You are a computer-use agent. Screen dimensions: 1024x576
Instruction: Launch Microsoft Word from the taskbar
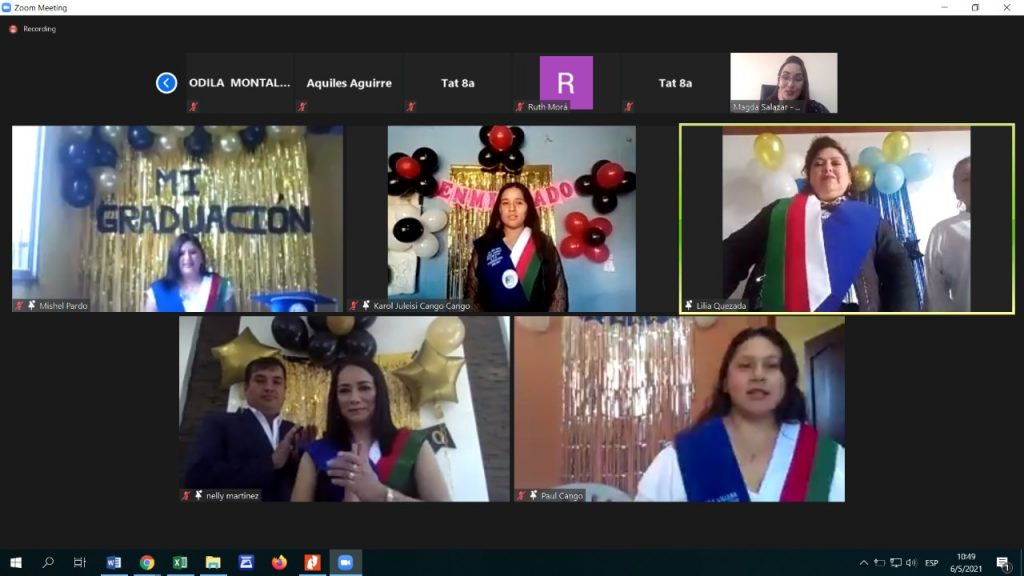[113, 561]
